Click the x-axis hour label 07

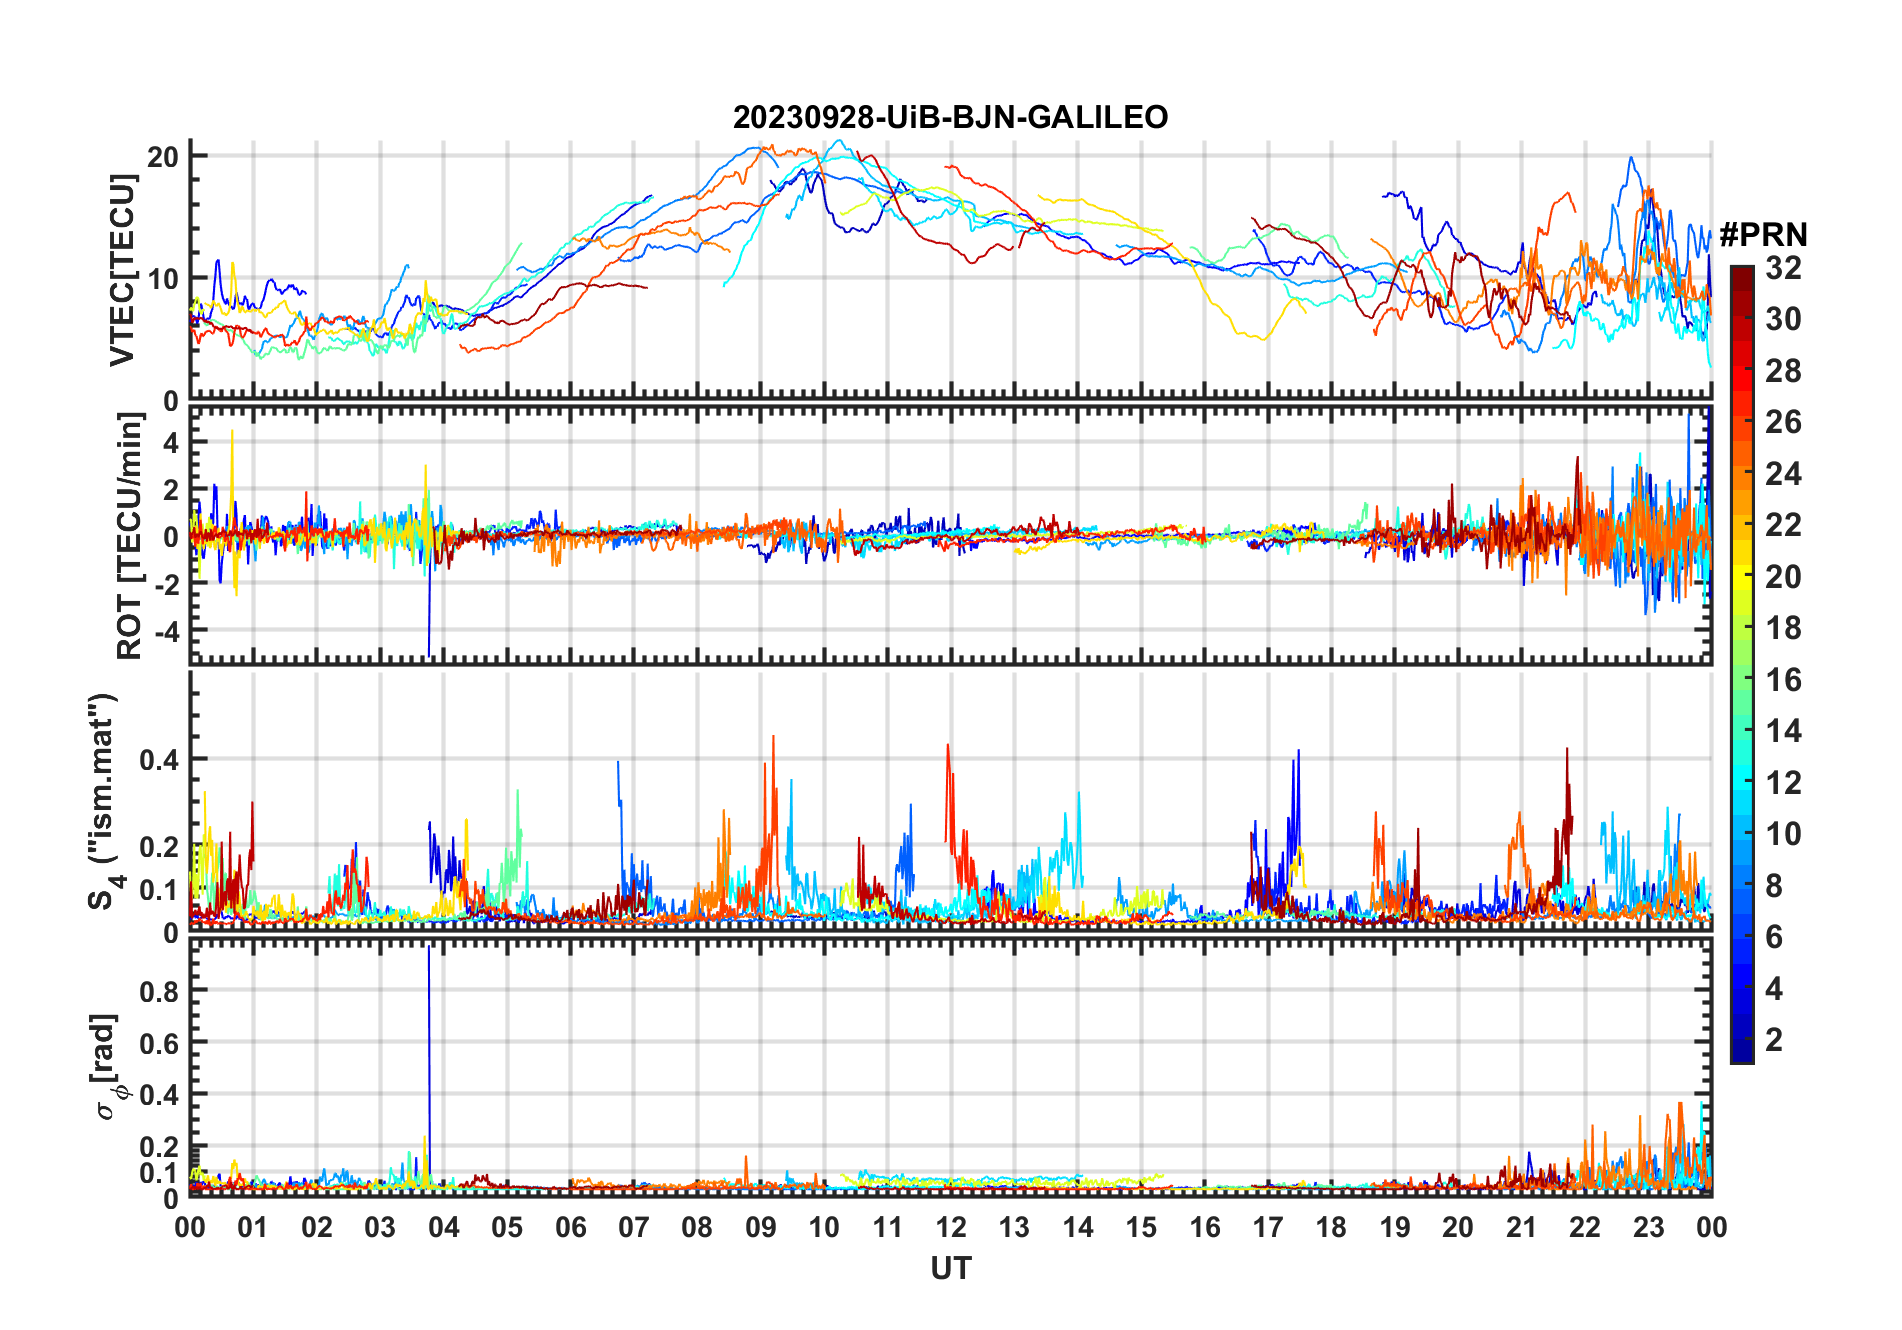click(x=634, y=1227)
